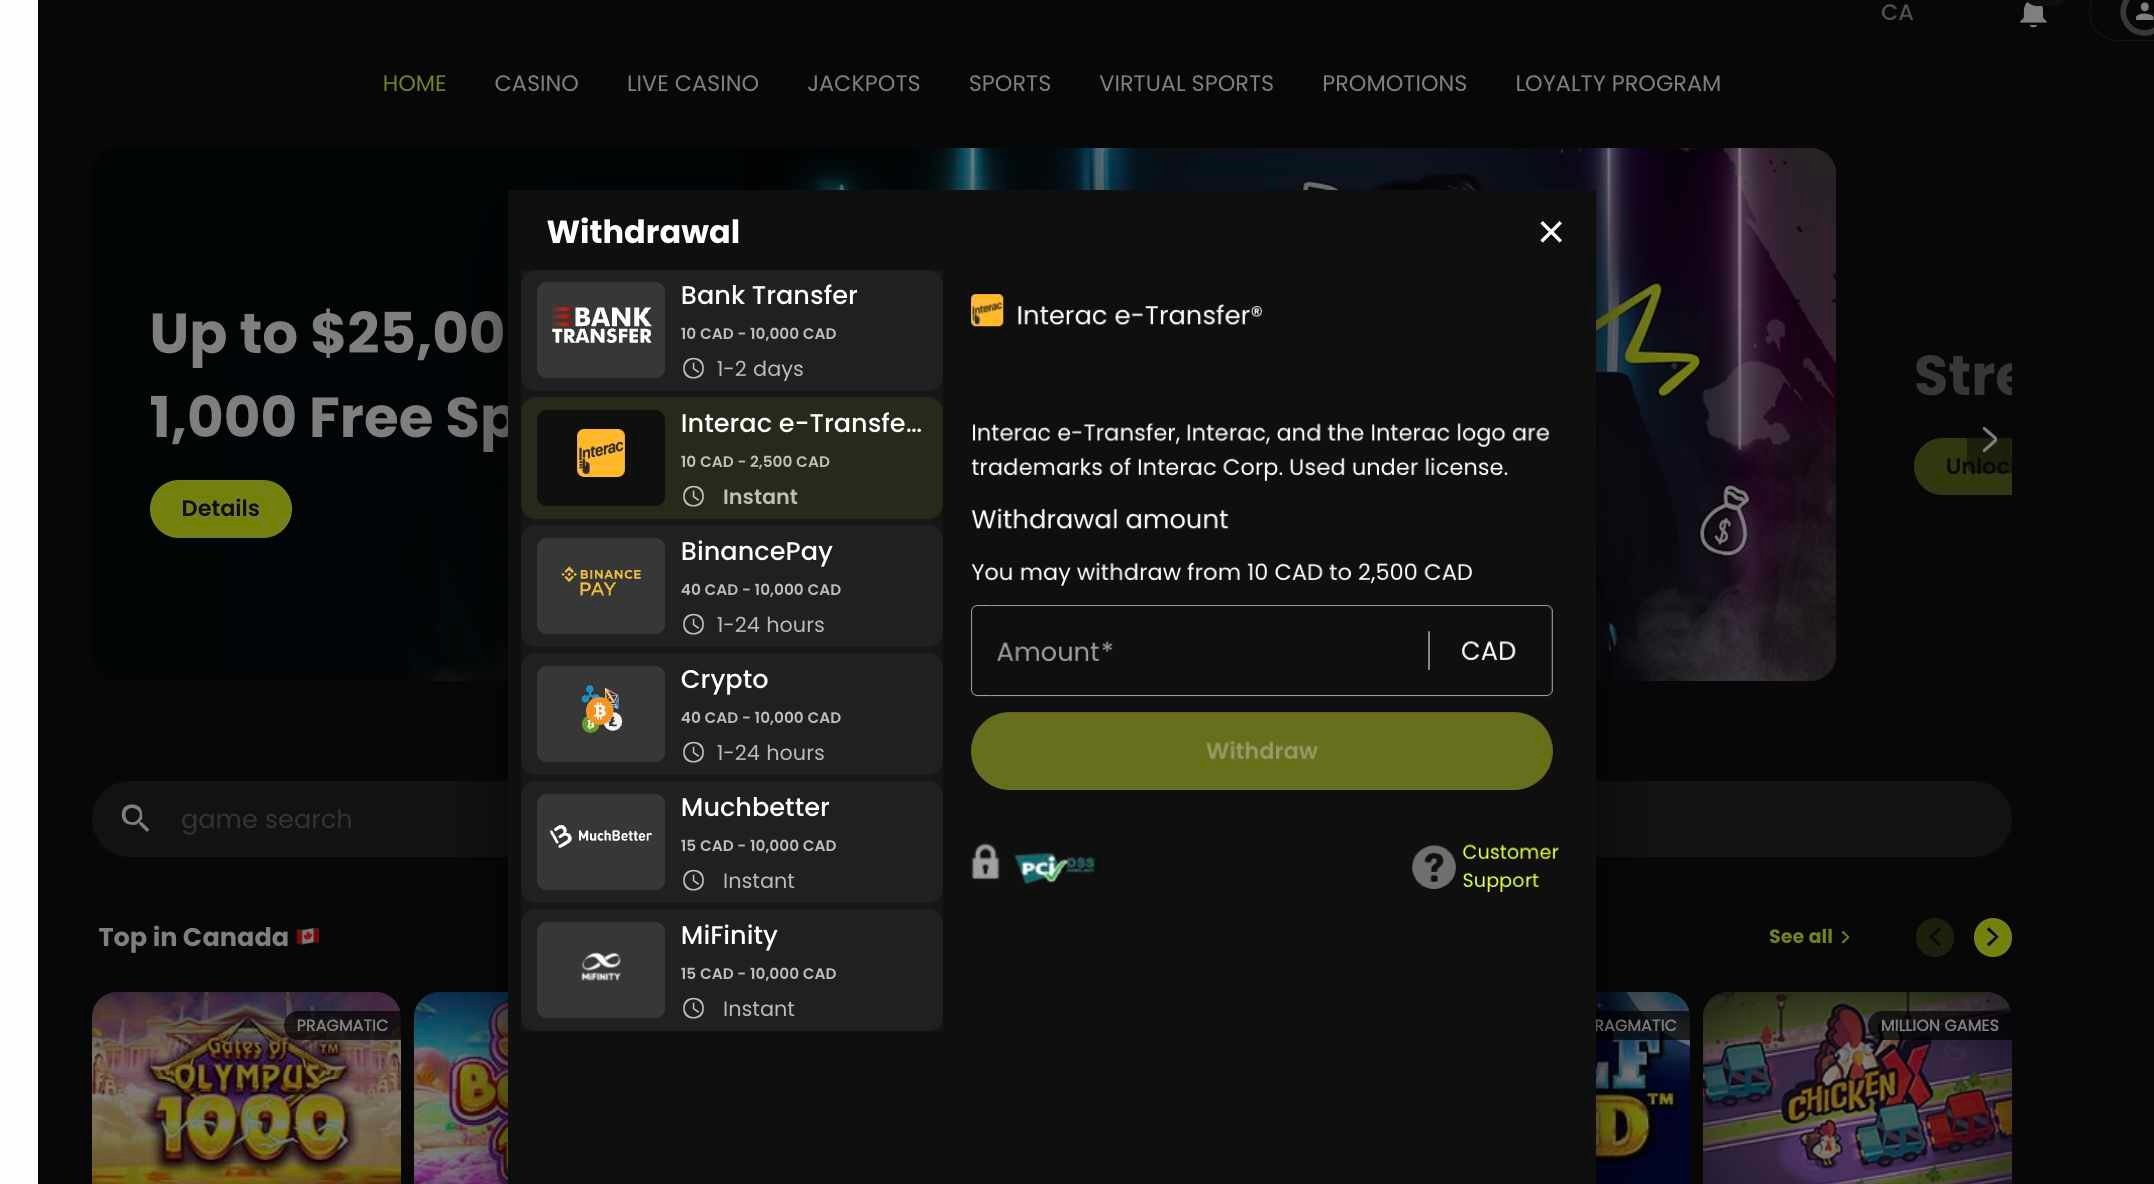Screen dimensions: 2154x1184
Task: Click the padlock security icon
Action: tap(987, 862)
